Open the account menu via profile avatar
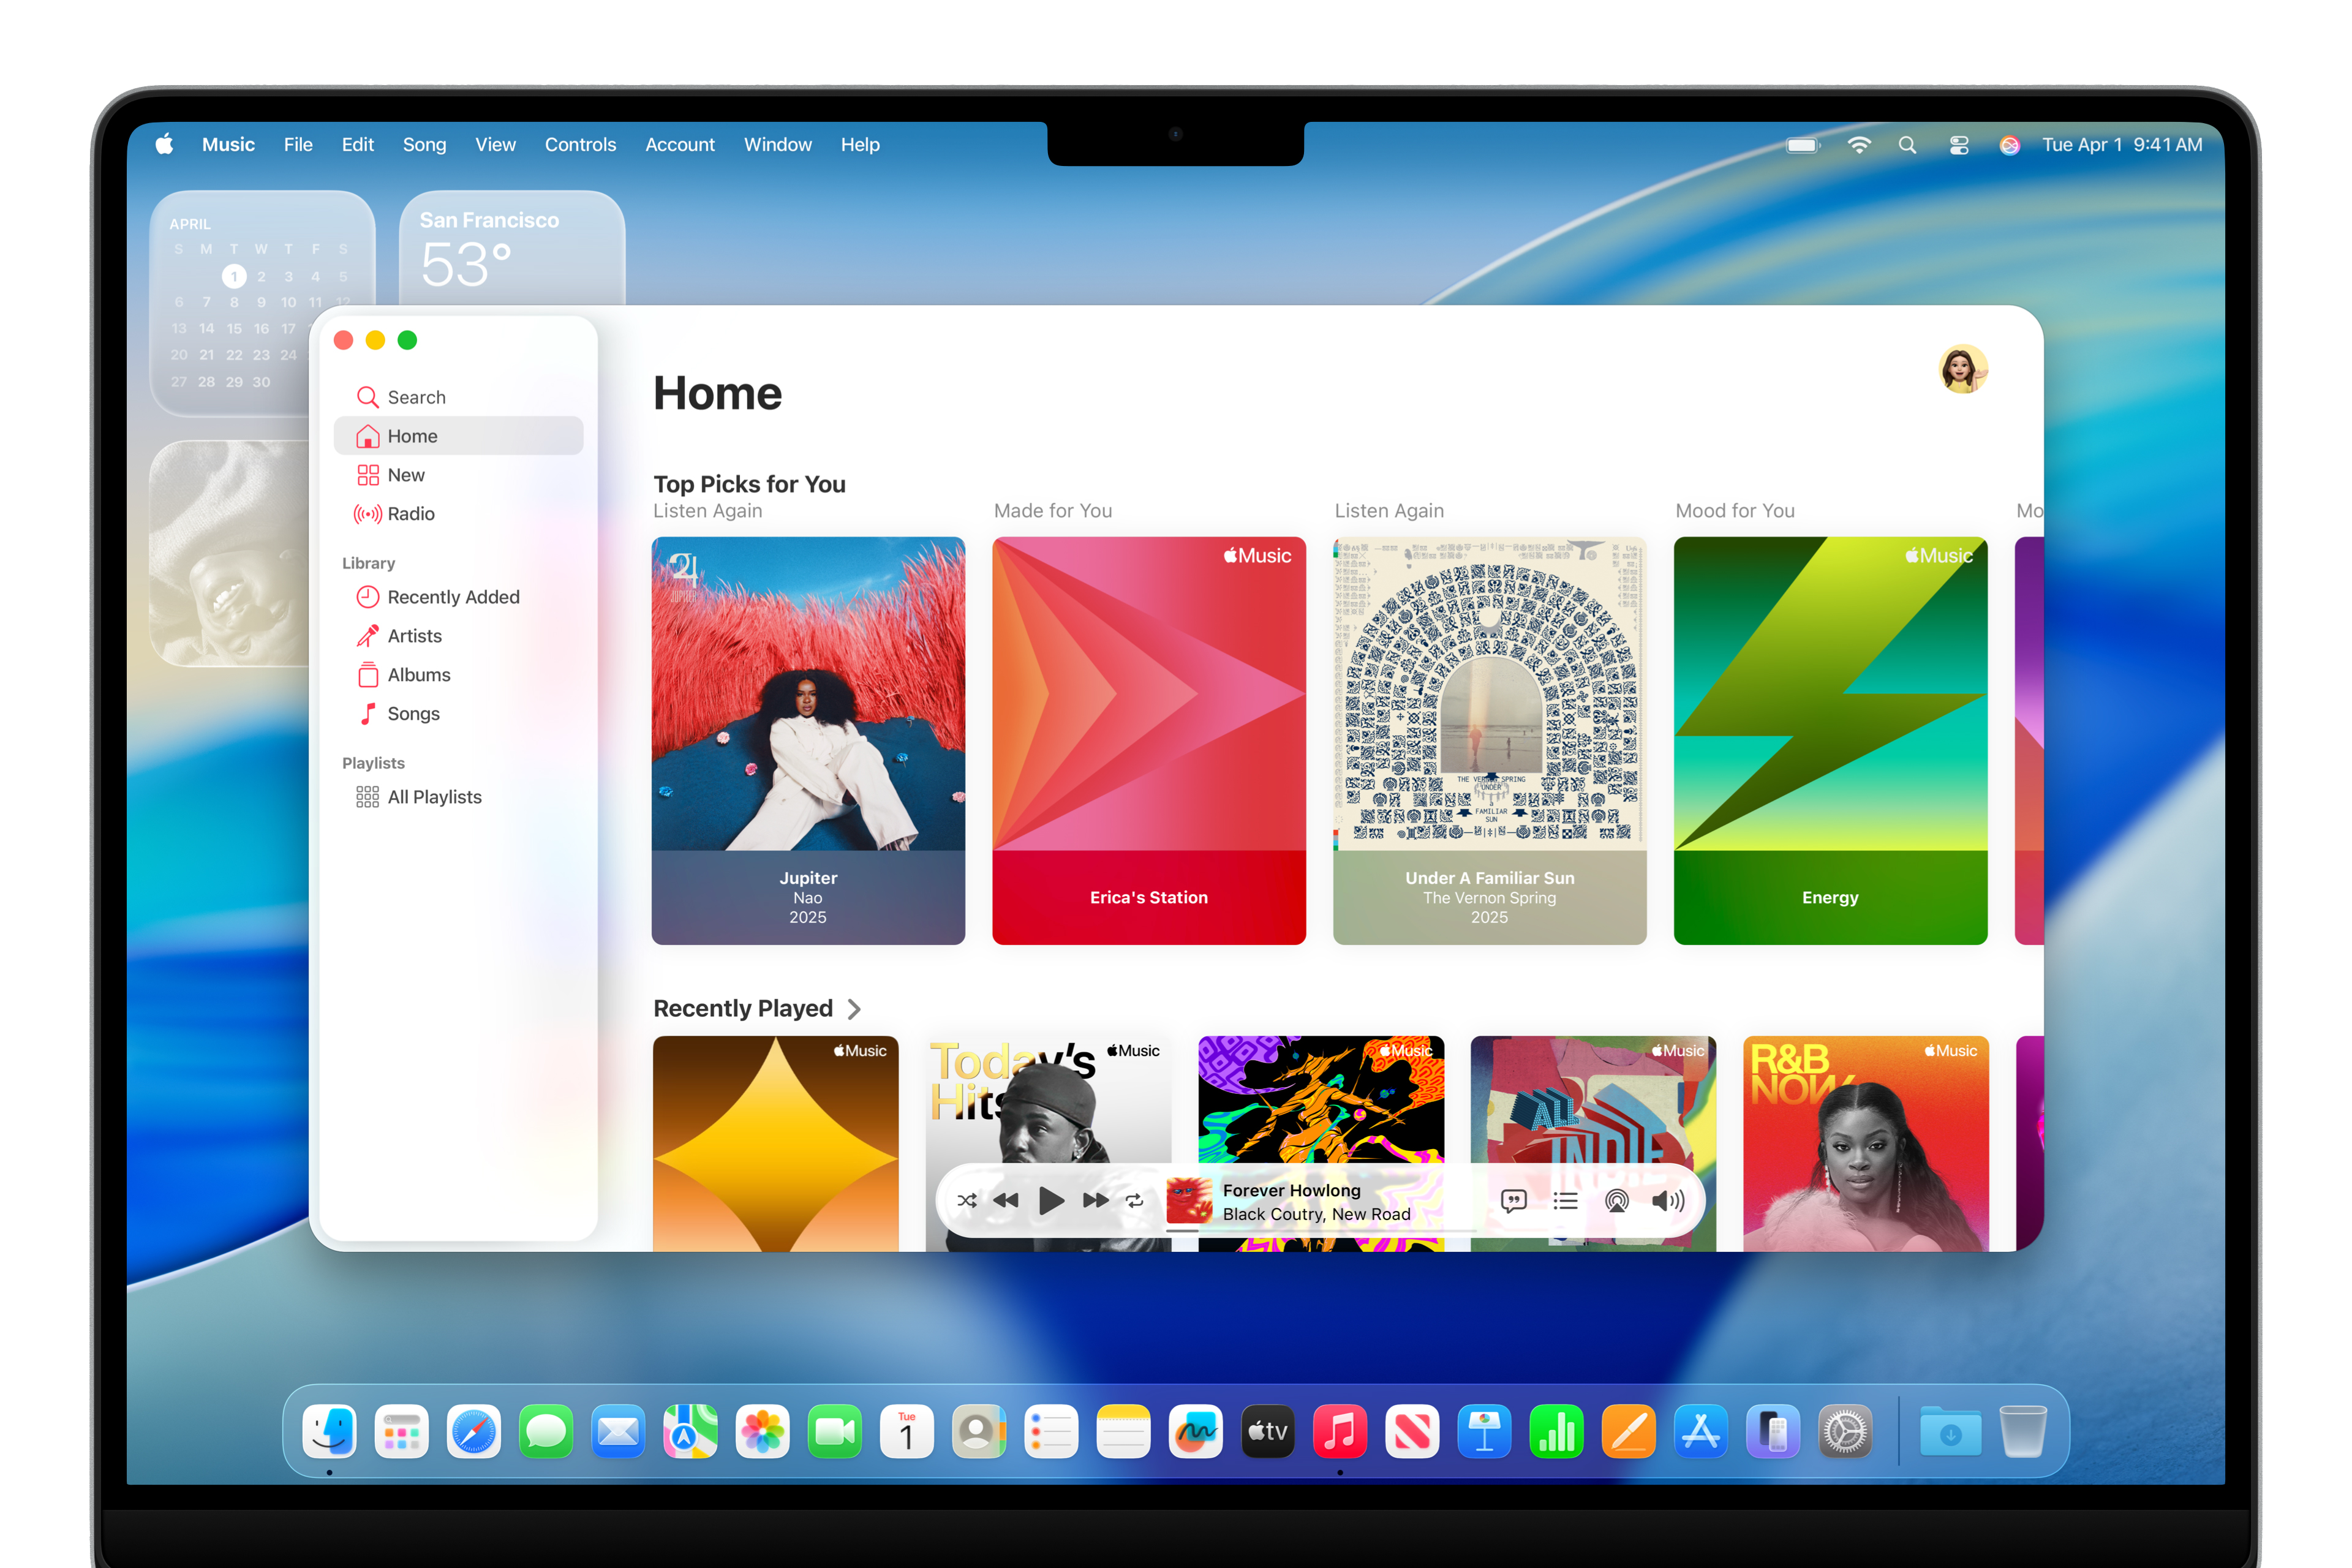The width and height of the screenshot is (2352, 1568). [1963, 368]
